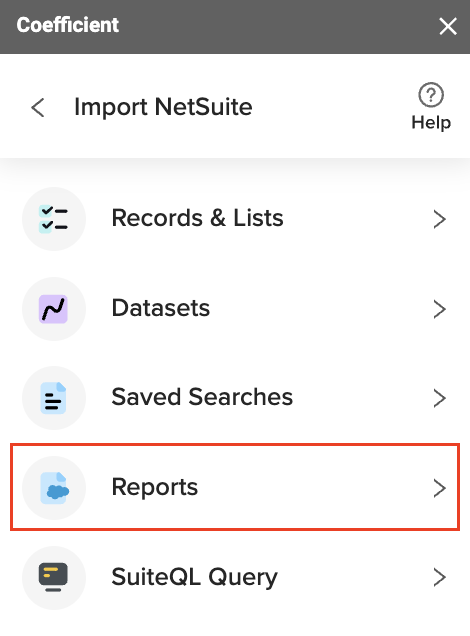
Task: Close the Coefficient sidebar panel
Action: 448,26
